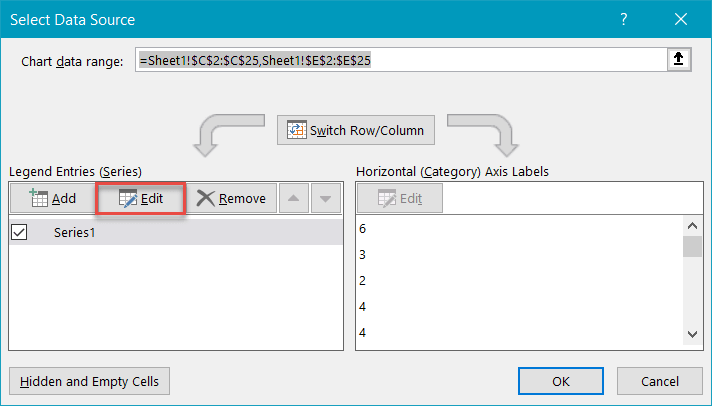Add a new legend series
The height and width of the screenshot is (406, 712).
click(53, 198)
